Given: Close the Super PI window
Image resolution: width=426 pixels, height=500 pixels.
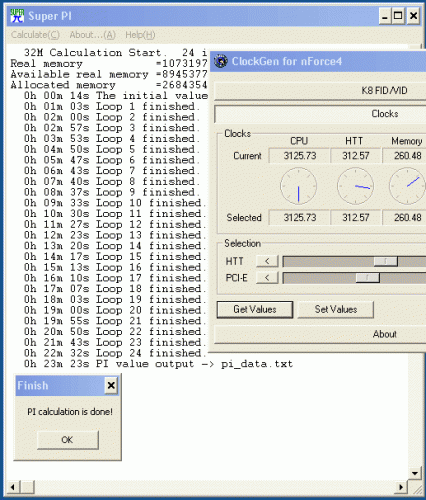Looking at the screenshot, I should tap(413, 16).
